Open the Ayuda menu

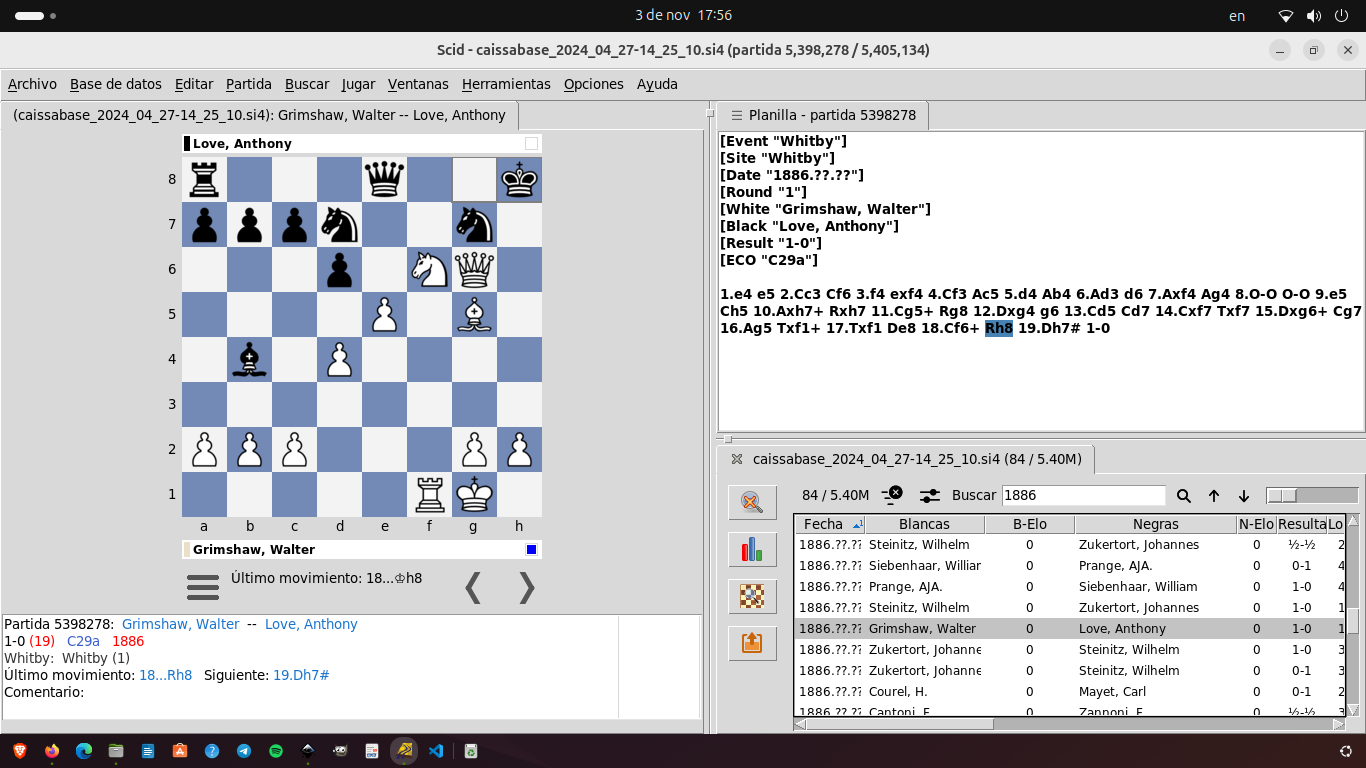pos(657,84)
